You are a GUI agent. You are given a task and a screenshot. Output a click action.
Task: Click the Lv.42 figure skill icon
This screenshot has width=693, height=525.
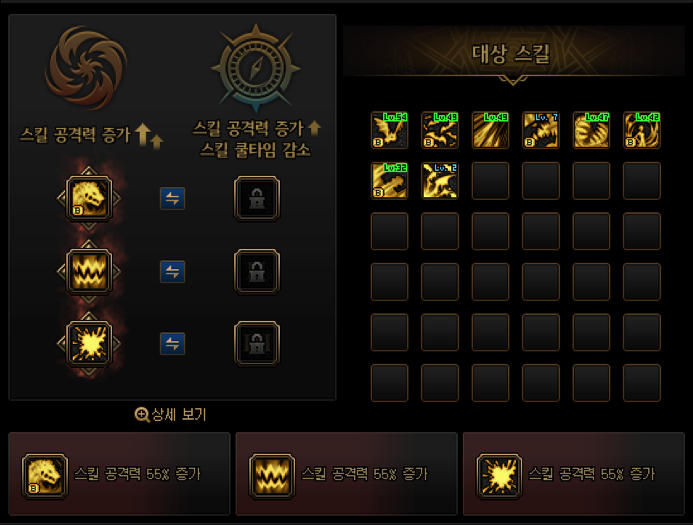642,130
